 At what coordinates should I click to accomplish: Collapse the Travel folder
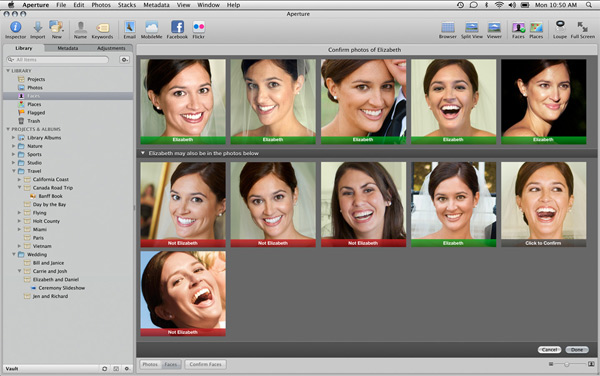(x=13, y=171)
